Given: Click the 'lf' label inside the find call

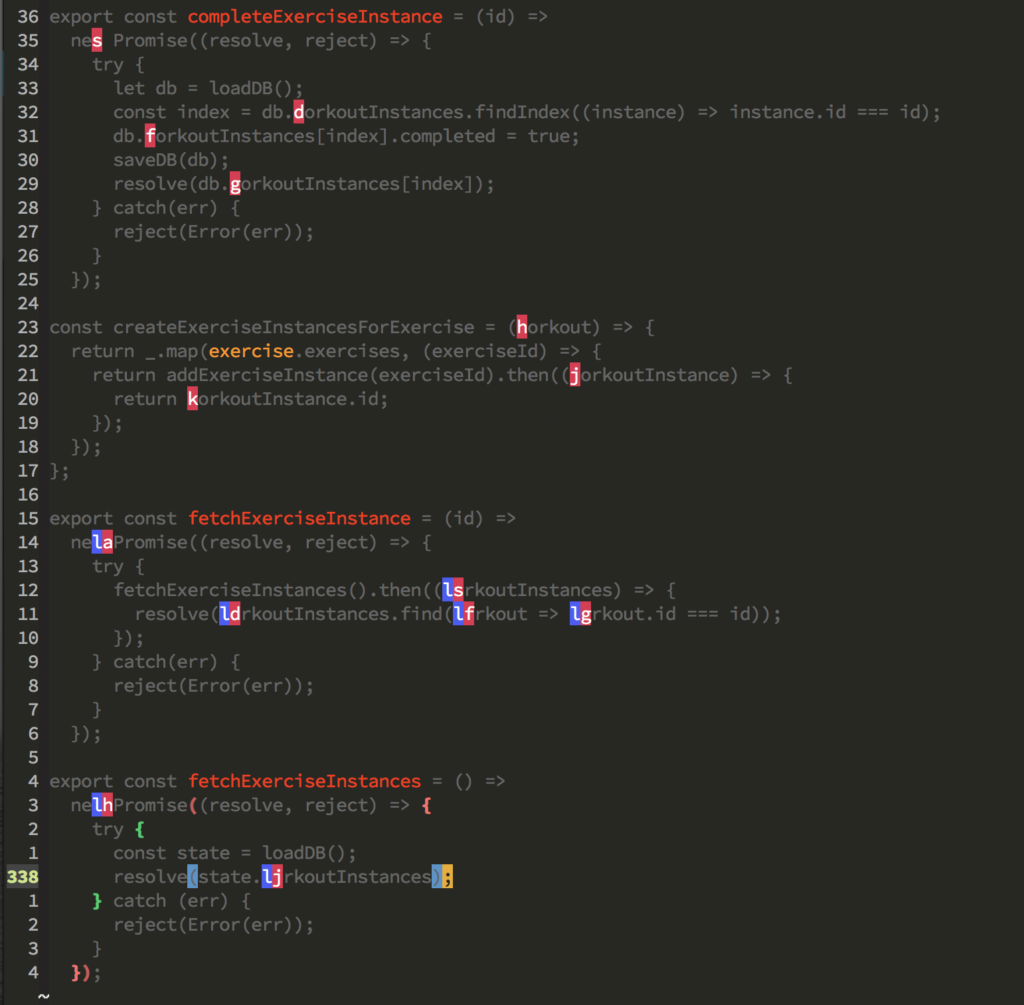Looking at the screenshot, I should 463,614.
